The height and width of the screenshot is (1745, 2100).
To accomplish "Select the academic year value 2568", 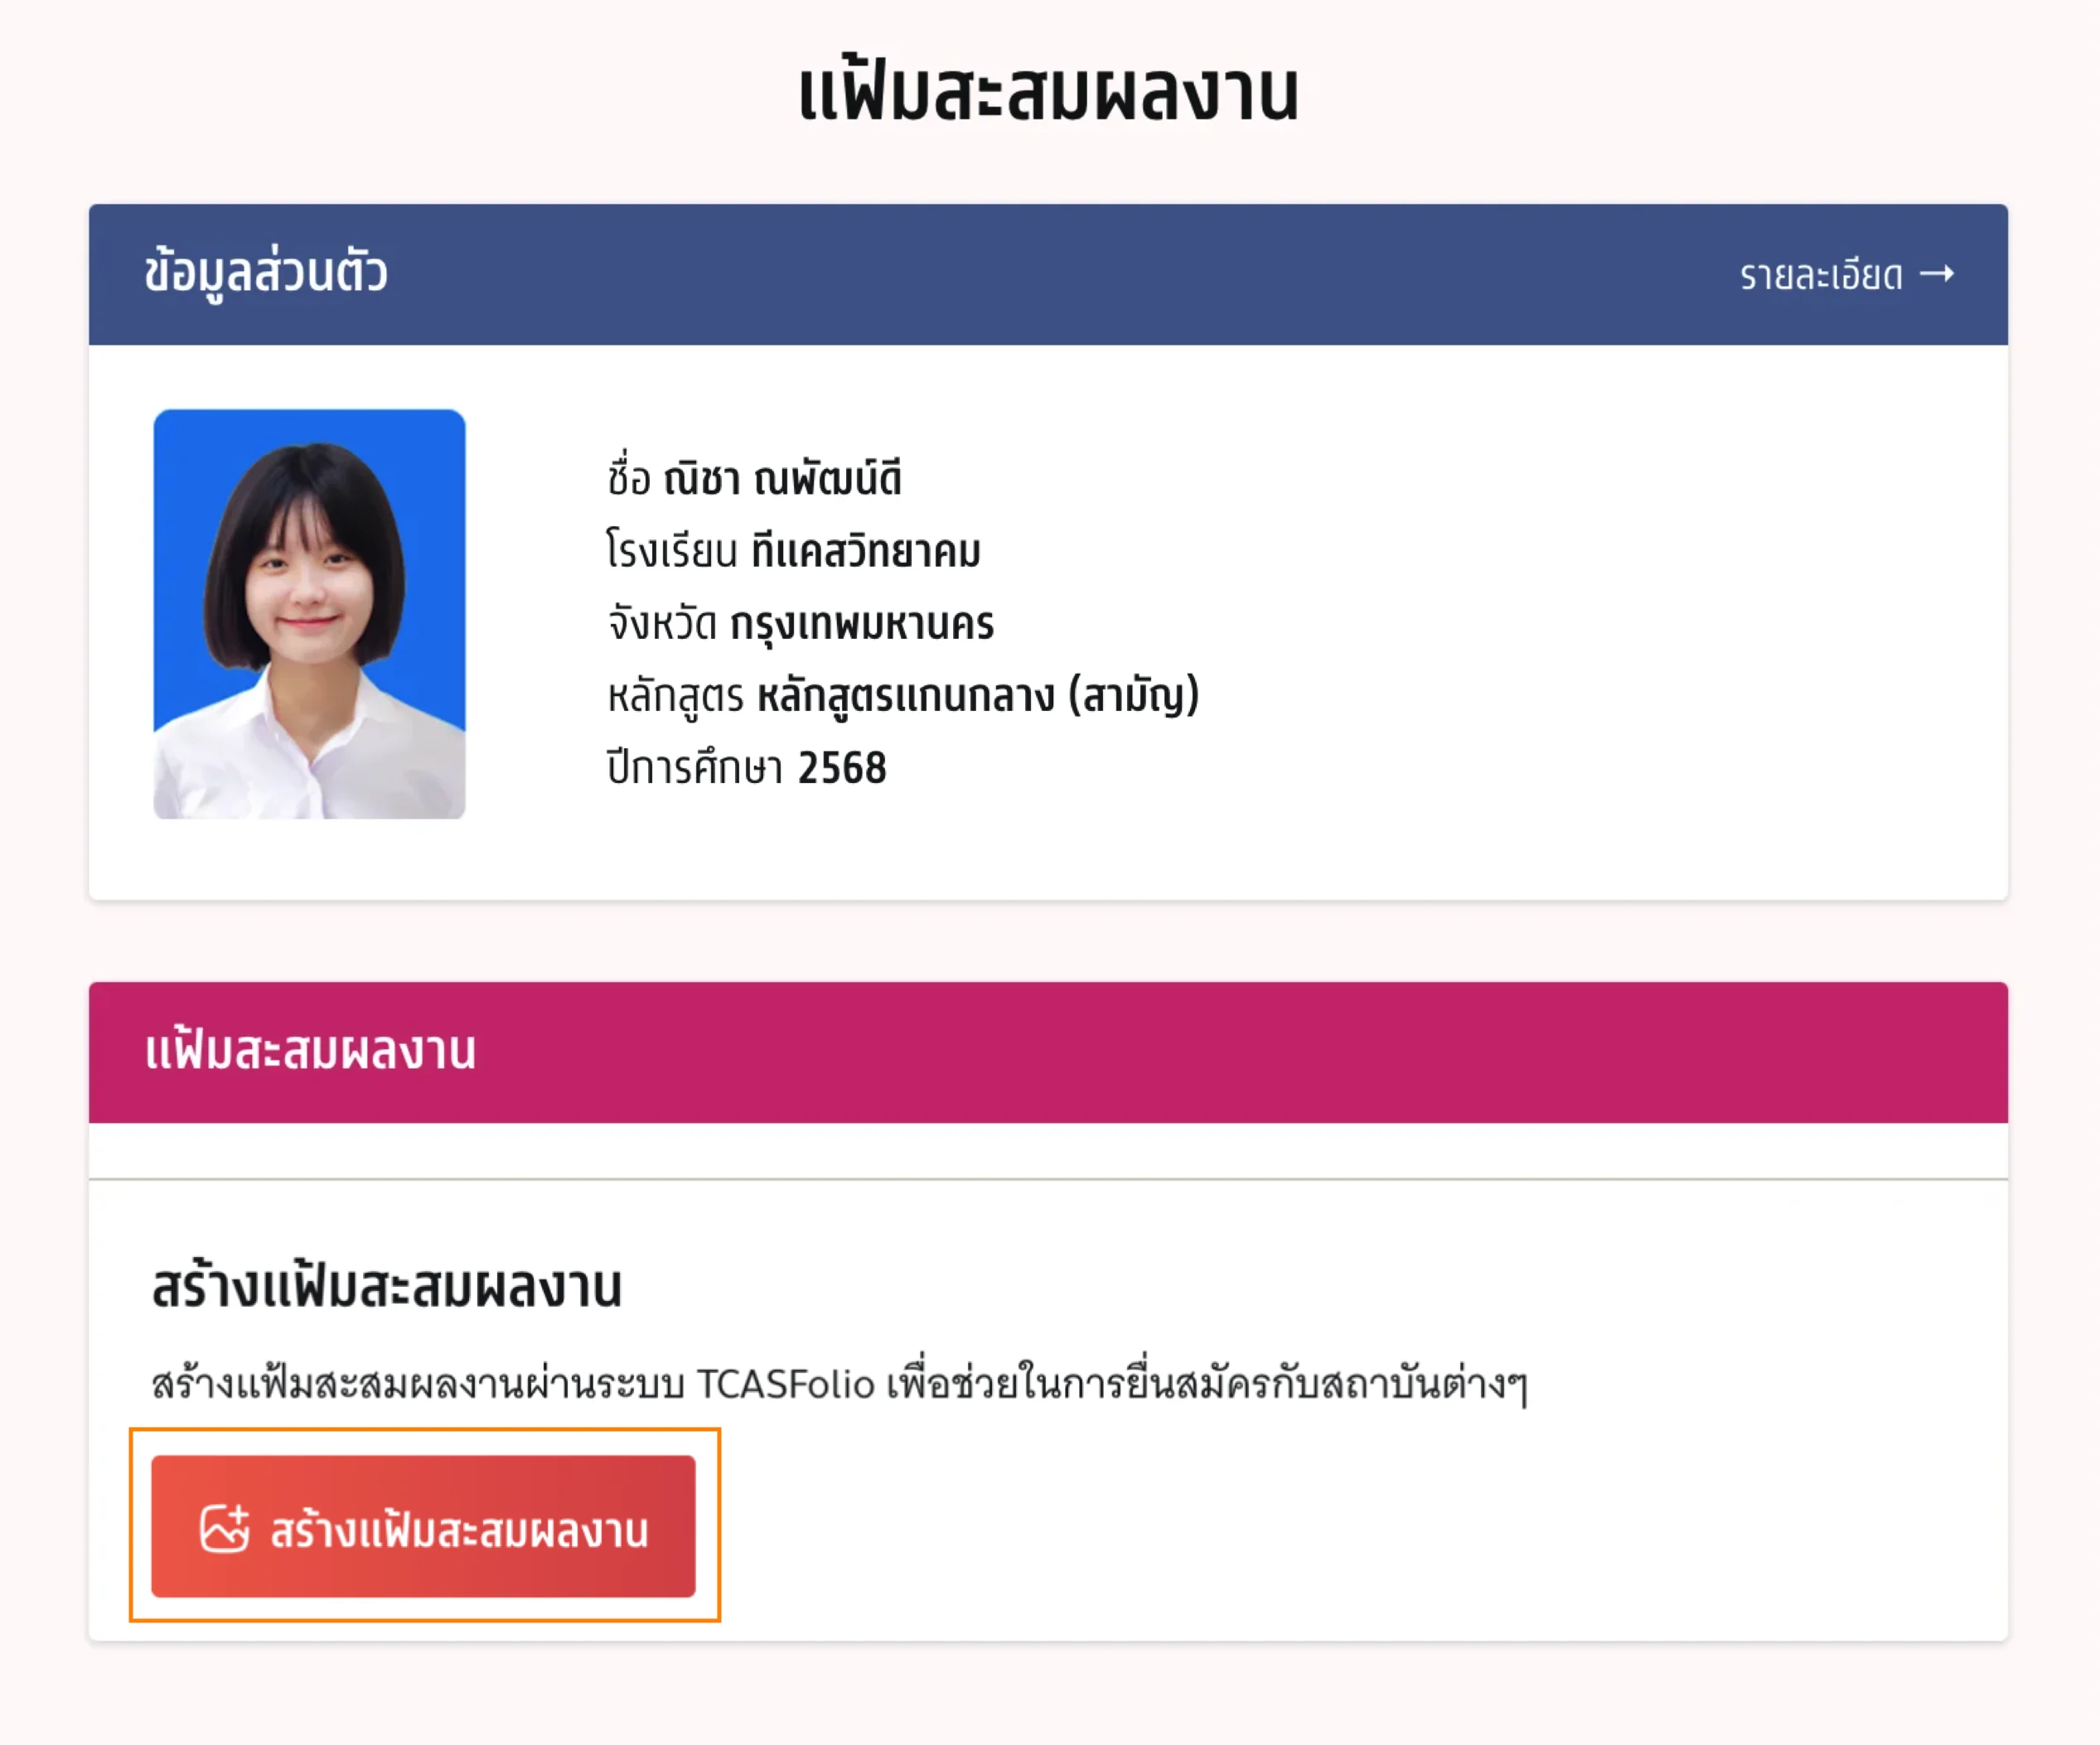I will [x=842, y=768].
